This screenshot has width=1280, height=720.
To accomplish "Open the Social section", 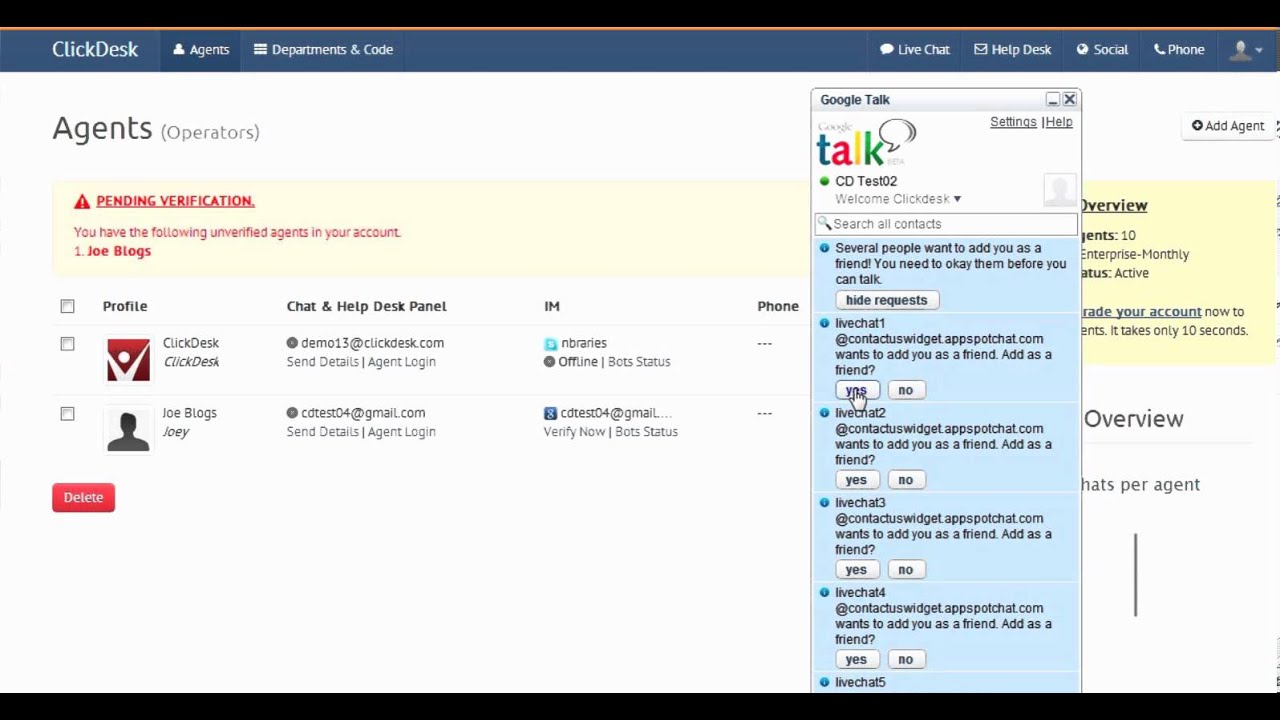I will point(1102,49).
